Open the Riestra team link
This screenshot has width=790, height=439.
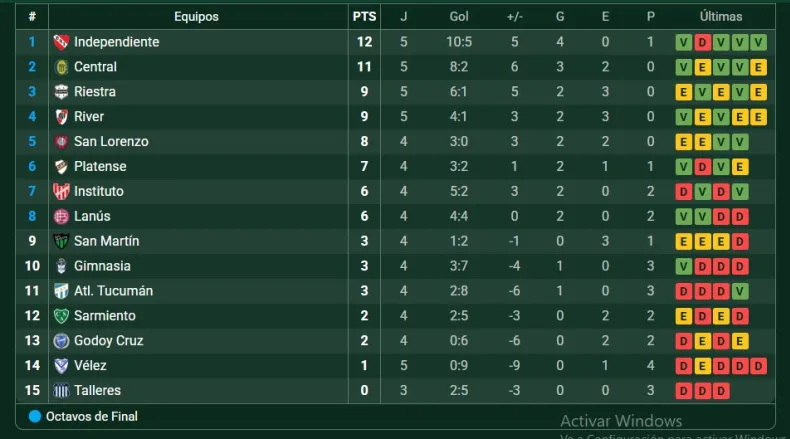(x=95, y=92)
